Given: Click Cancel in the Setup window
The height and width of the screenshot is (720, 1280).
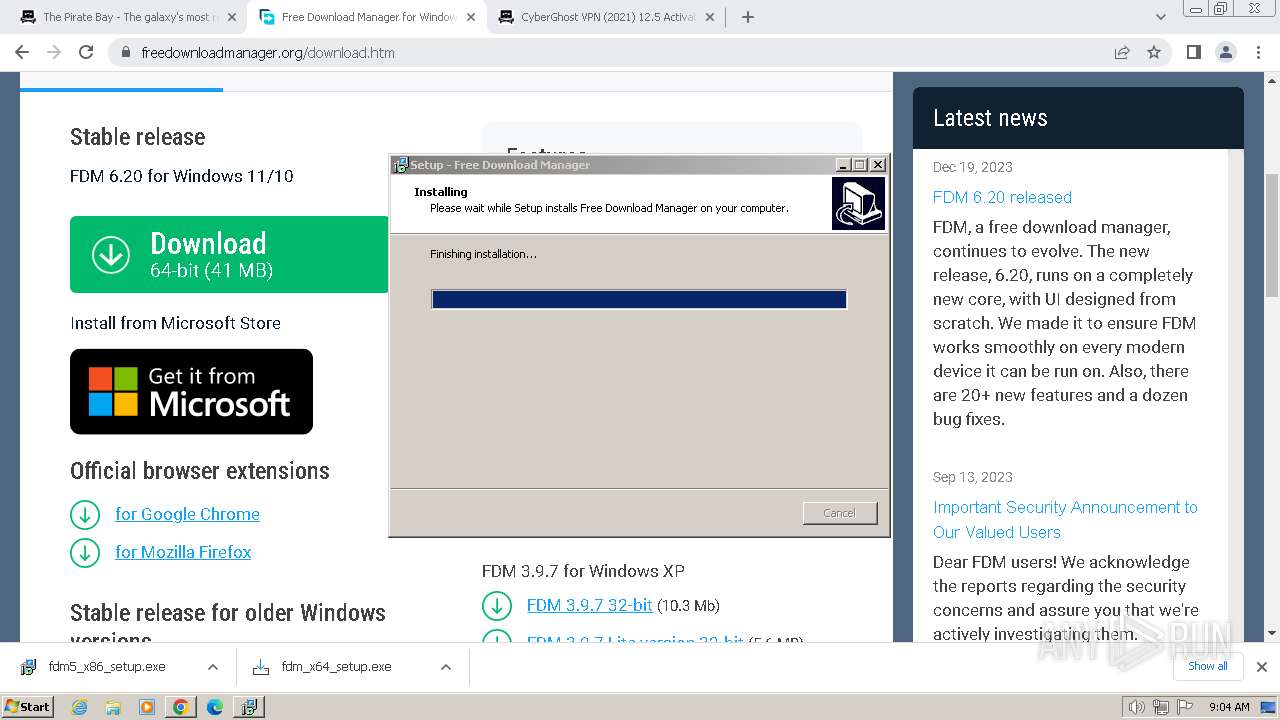Looking at the screenshot, I should pyautogui.click(x=840, y=513).
